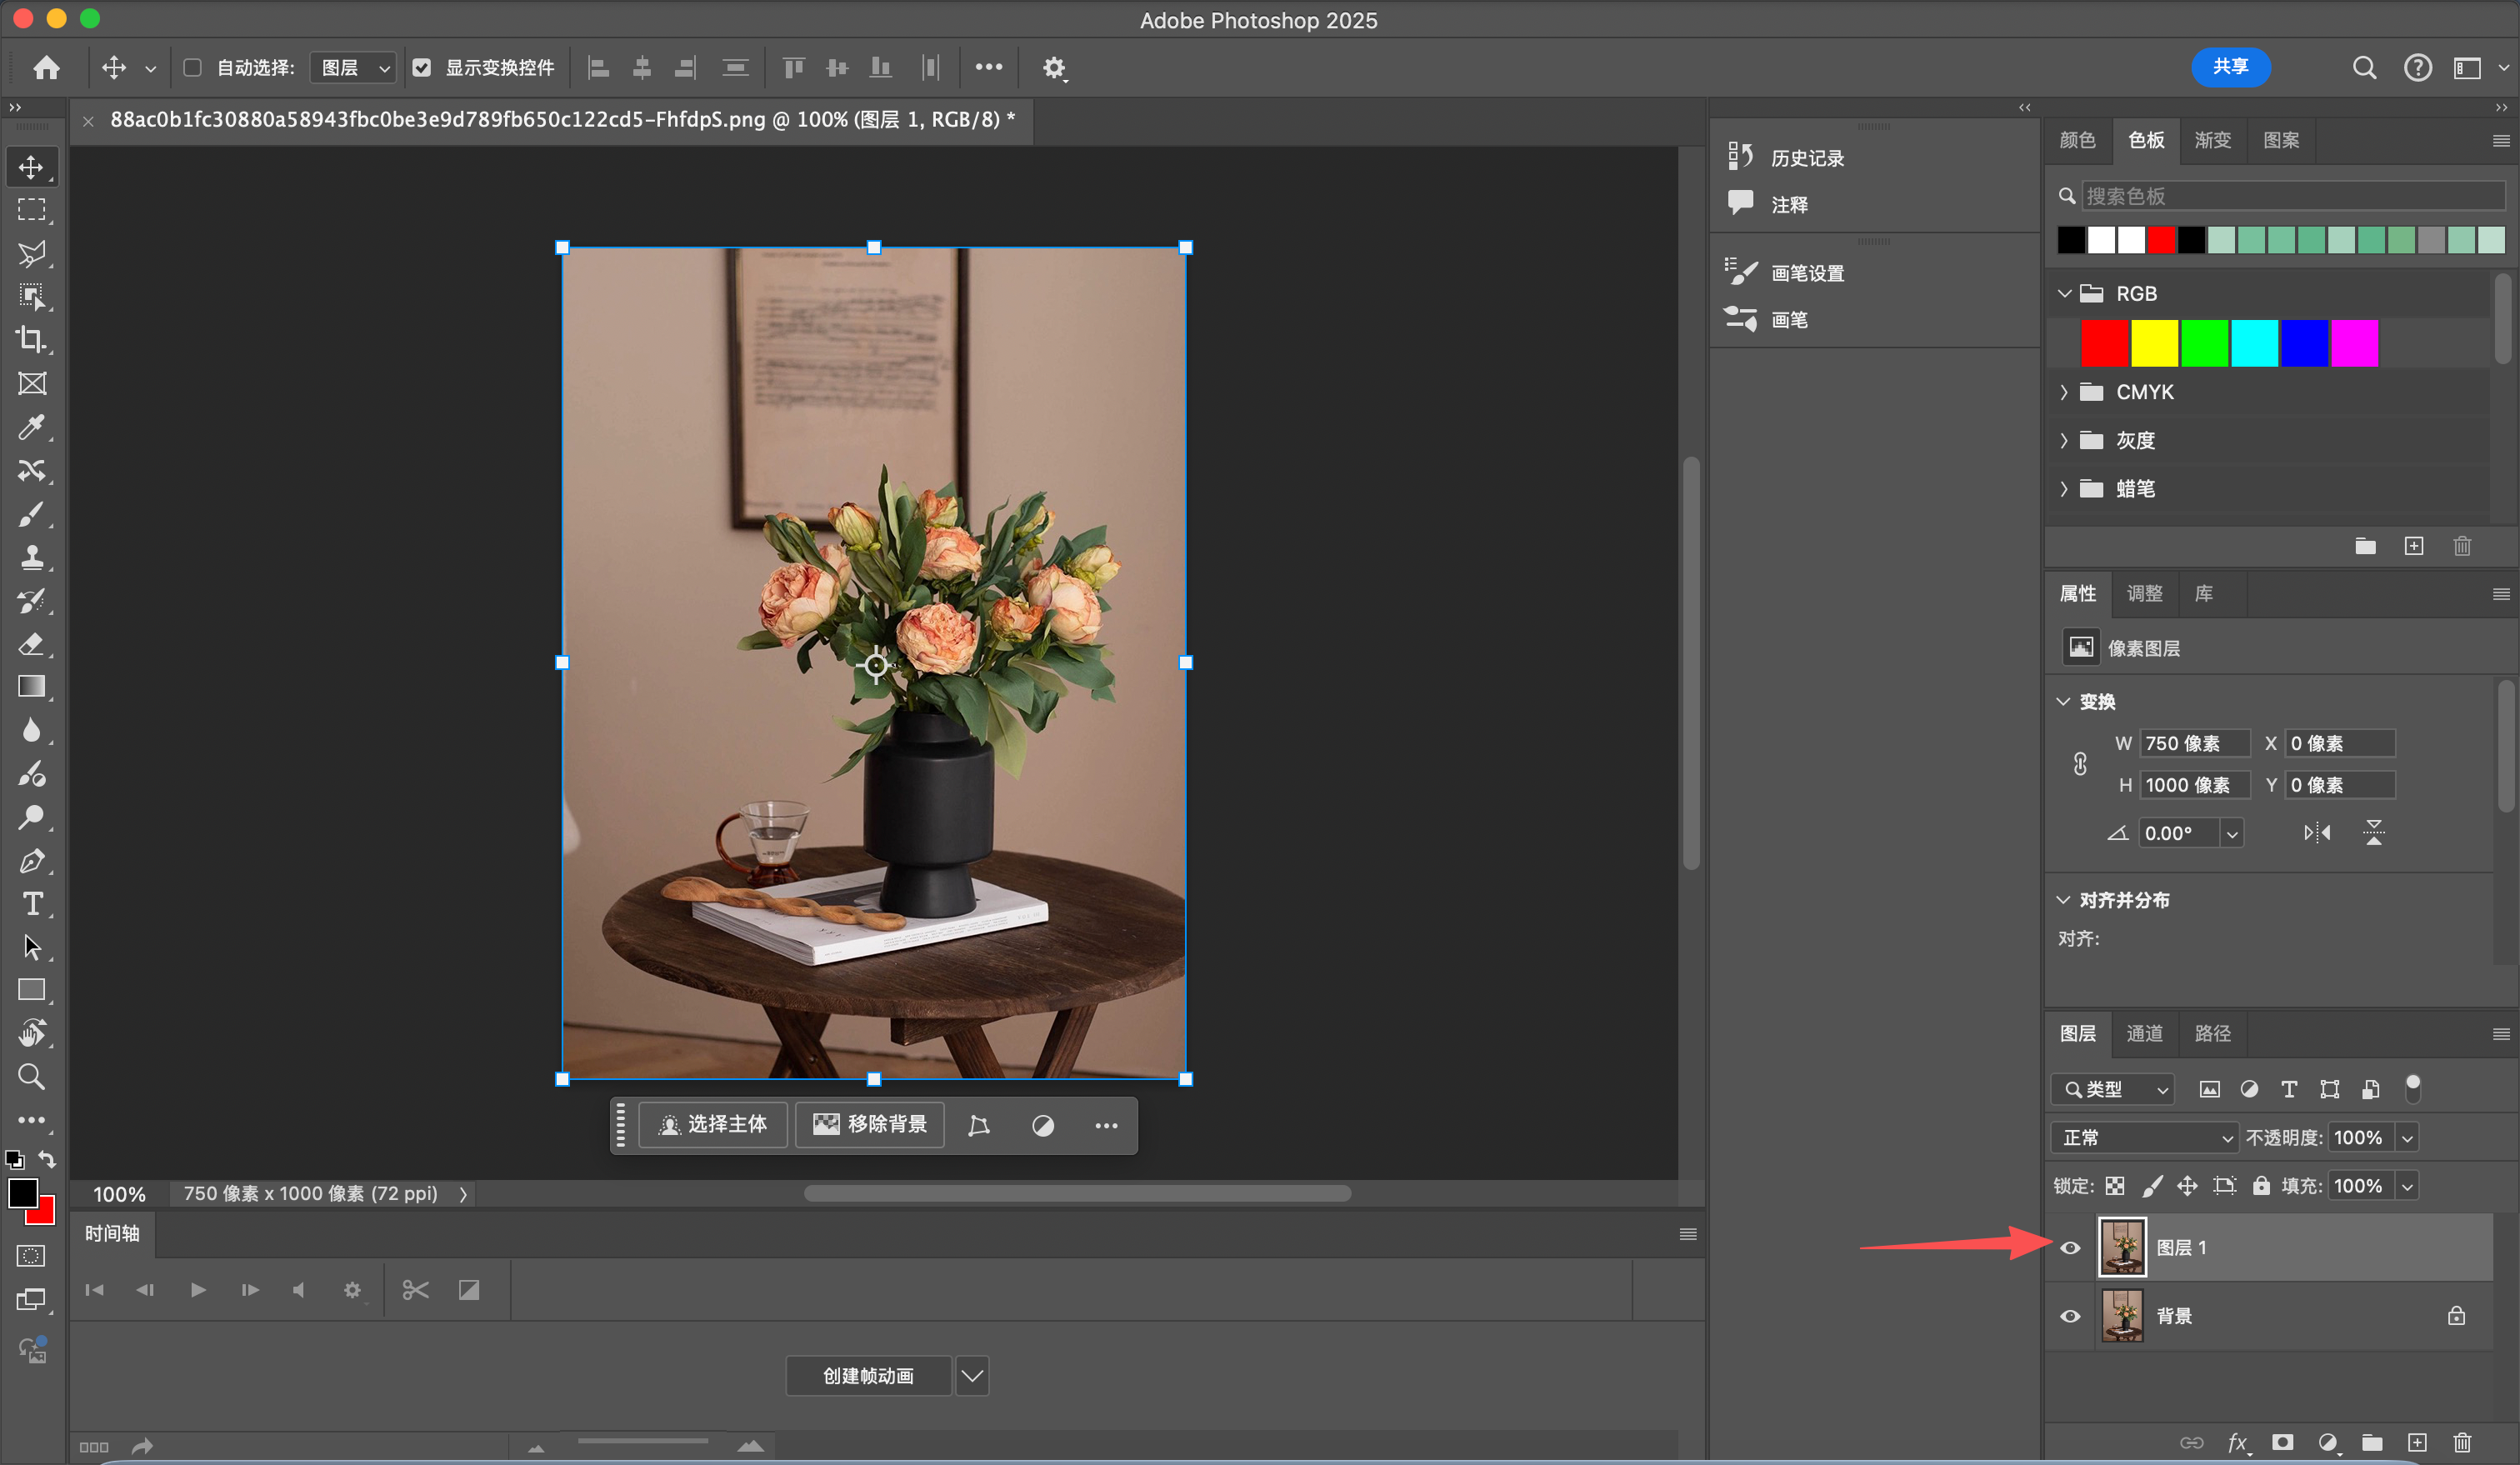This screenshot has height=1465, width=2520.
Task: Add layer mask icon at Layers bottom
Action: (2282, 1442)
